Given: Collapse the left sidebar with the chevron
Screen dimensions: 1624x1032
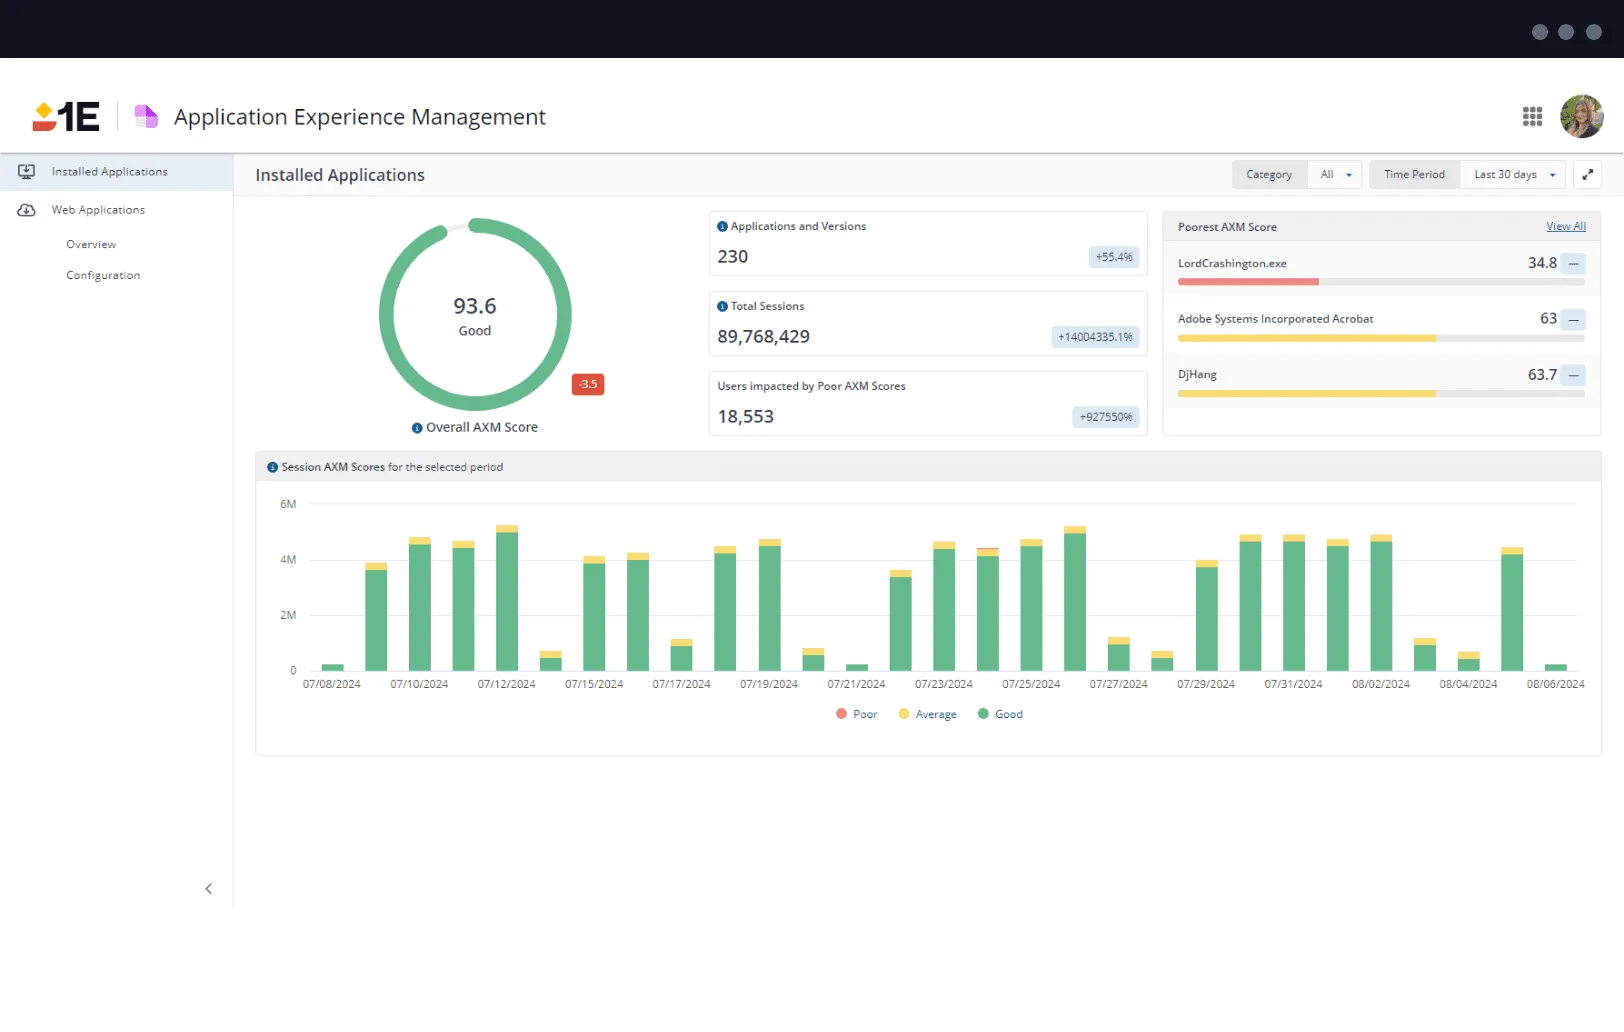Looking at the screenshot, I should [x=208, y=889].
